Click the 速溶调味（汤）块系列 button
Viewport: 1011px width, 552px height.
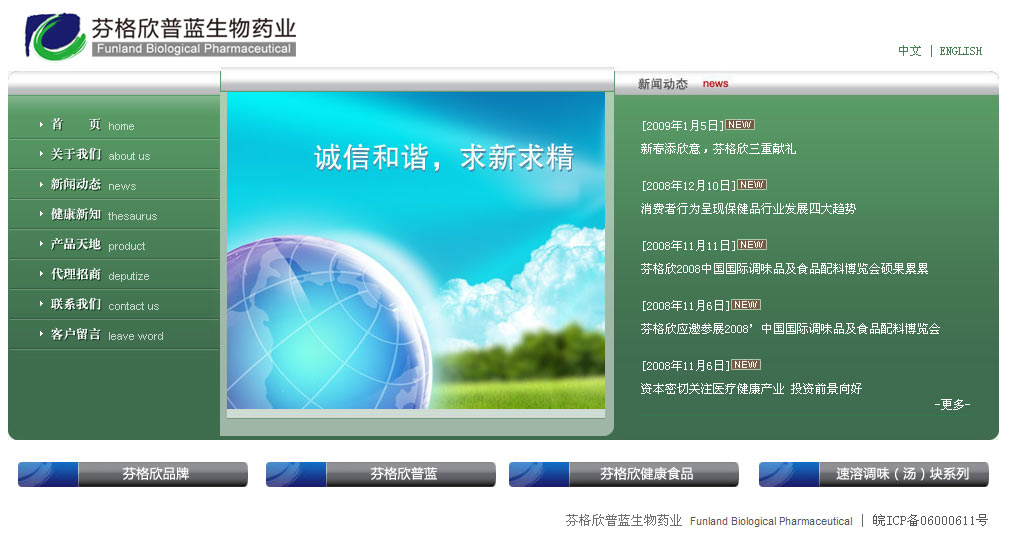pos(874,474)
